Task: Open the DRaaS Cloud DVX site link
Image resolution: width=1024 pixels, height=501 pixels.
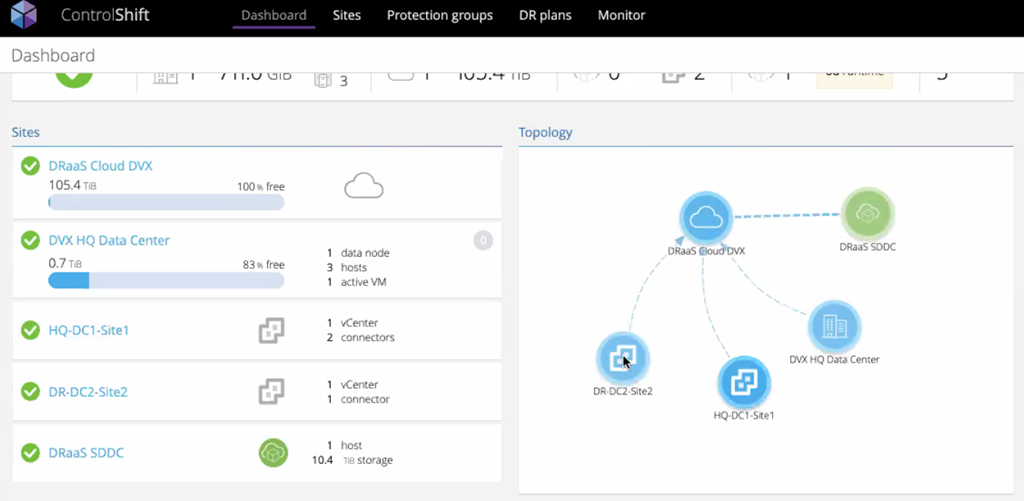Action: click(x=101, y=166)
